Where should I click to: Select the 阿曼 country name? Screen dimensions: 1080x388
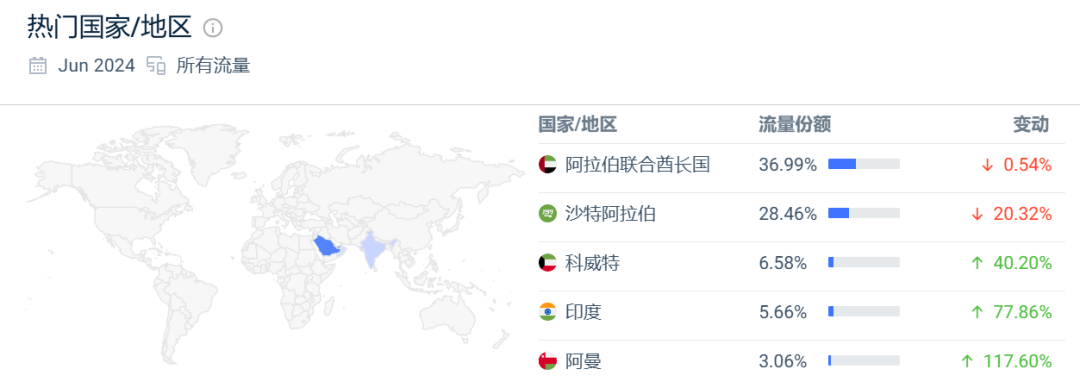point(583,361)
